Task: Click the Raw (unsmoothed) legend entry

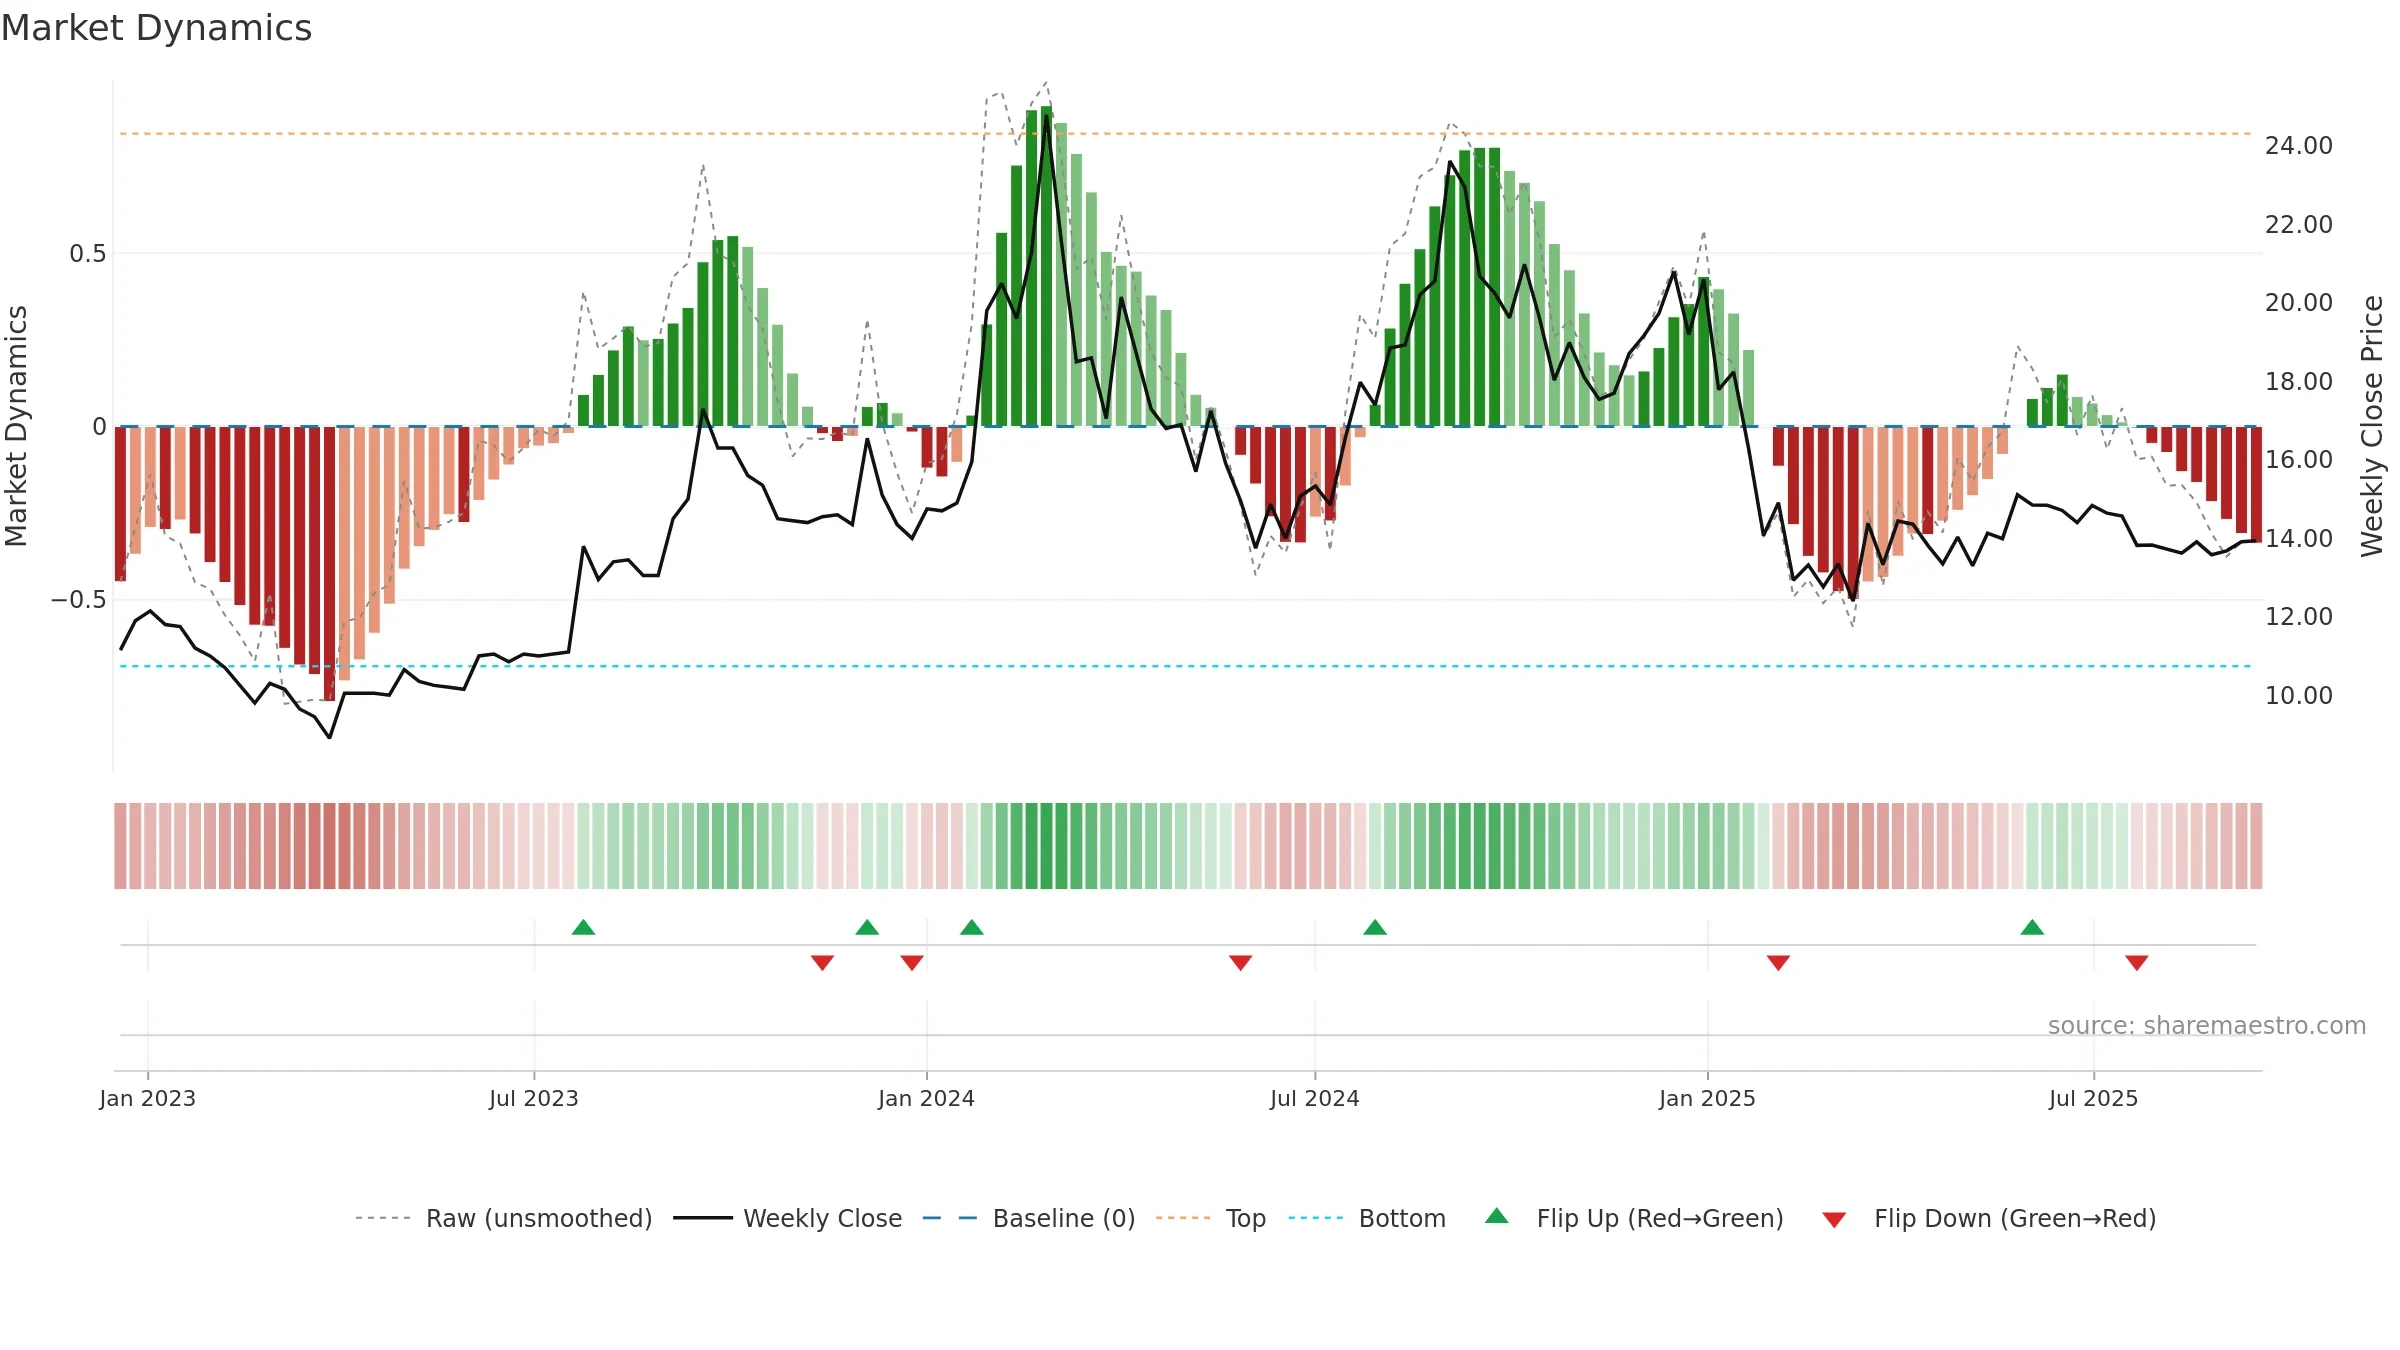Action: click(504, 1218)
